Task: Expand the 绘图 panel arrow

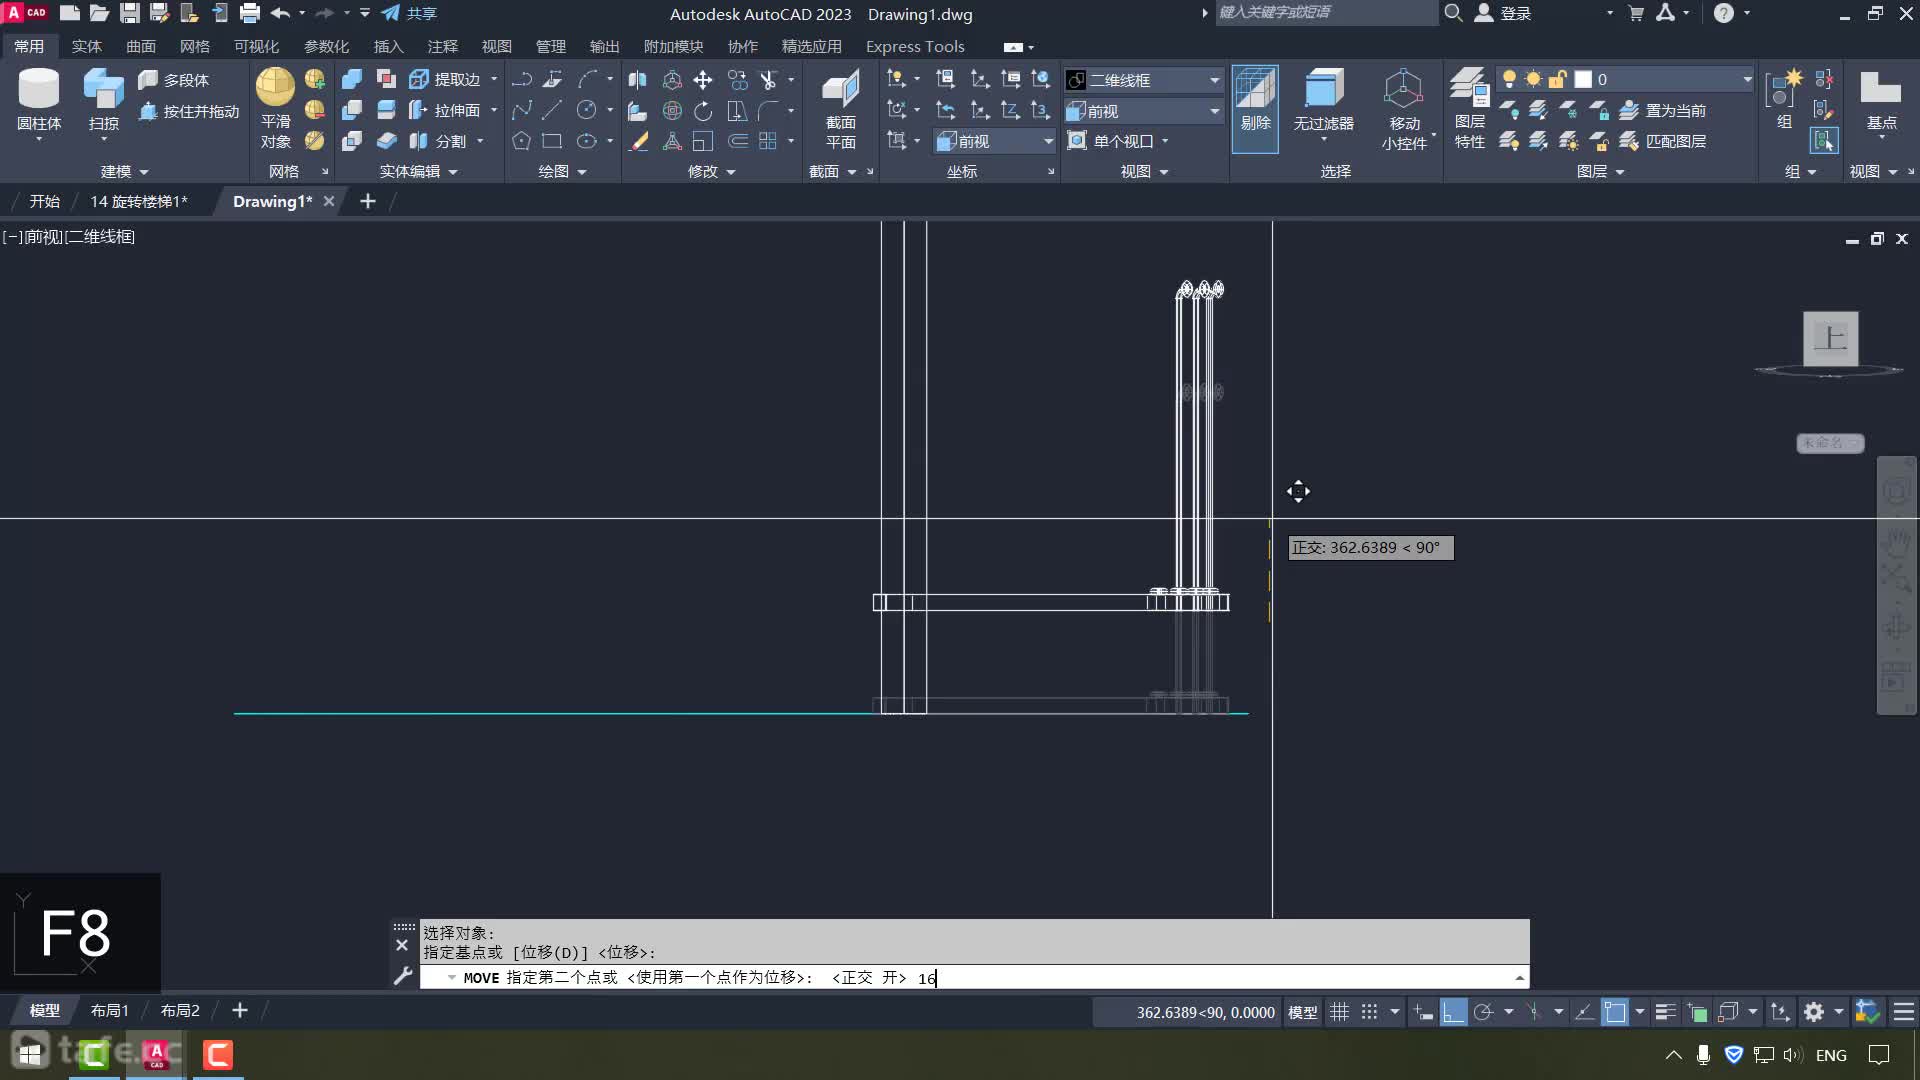Action: pos(582,172)
